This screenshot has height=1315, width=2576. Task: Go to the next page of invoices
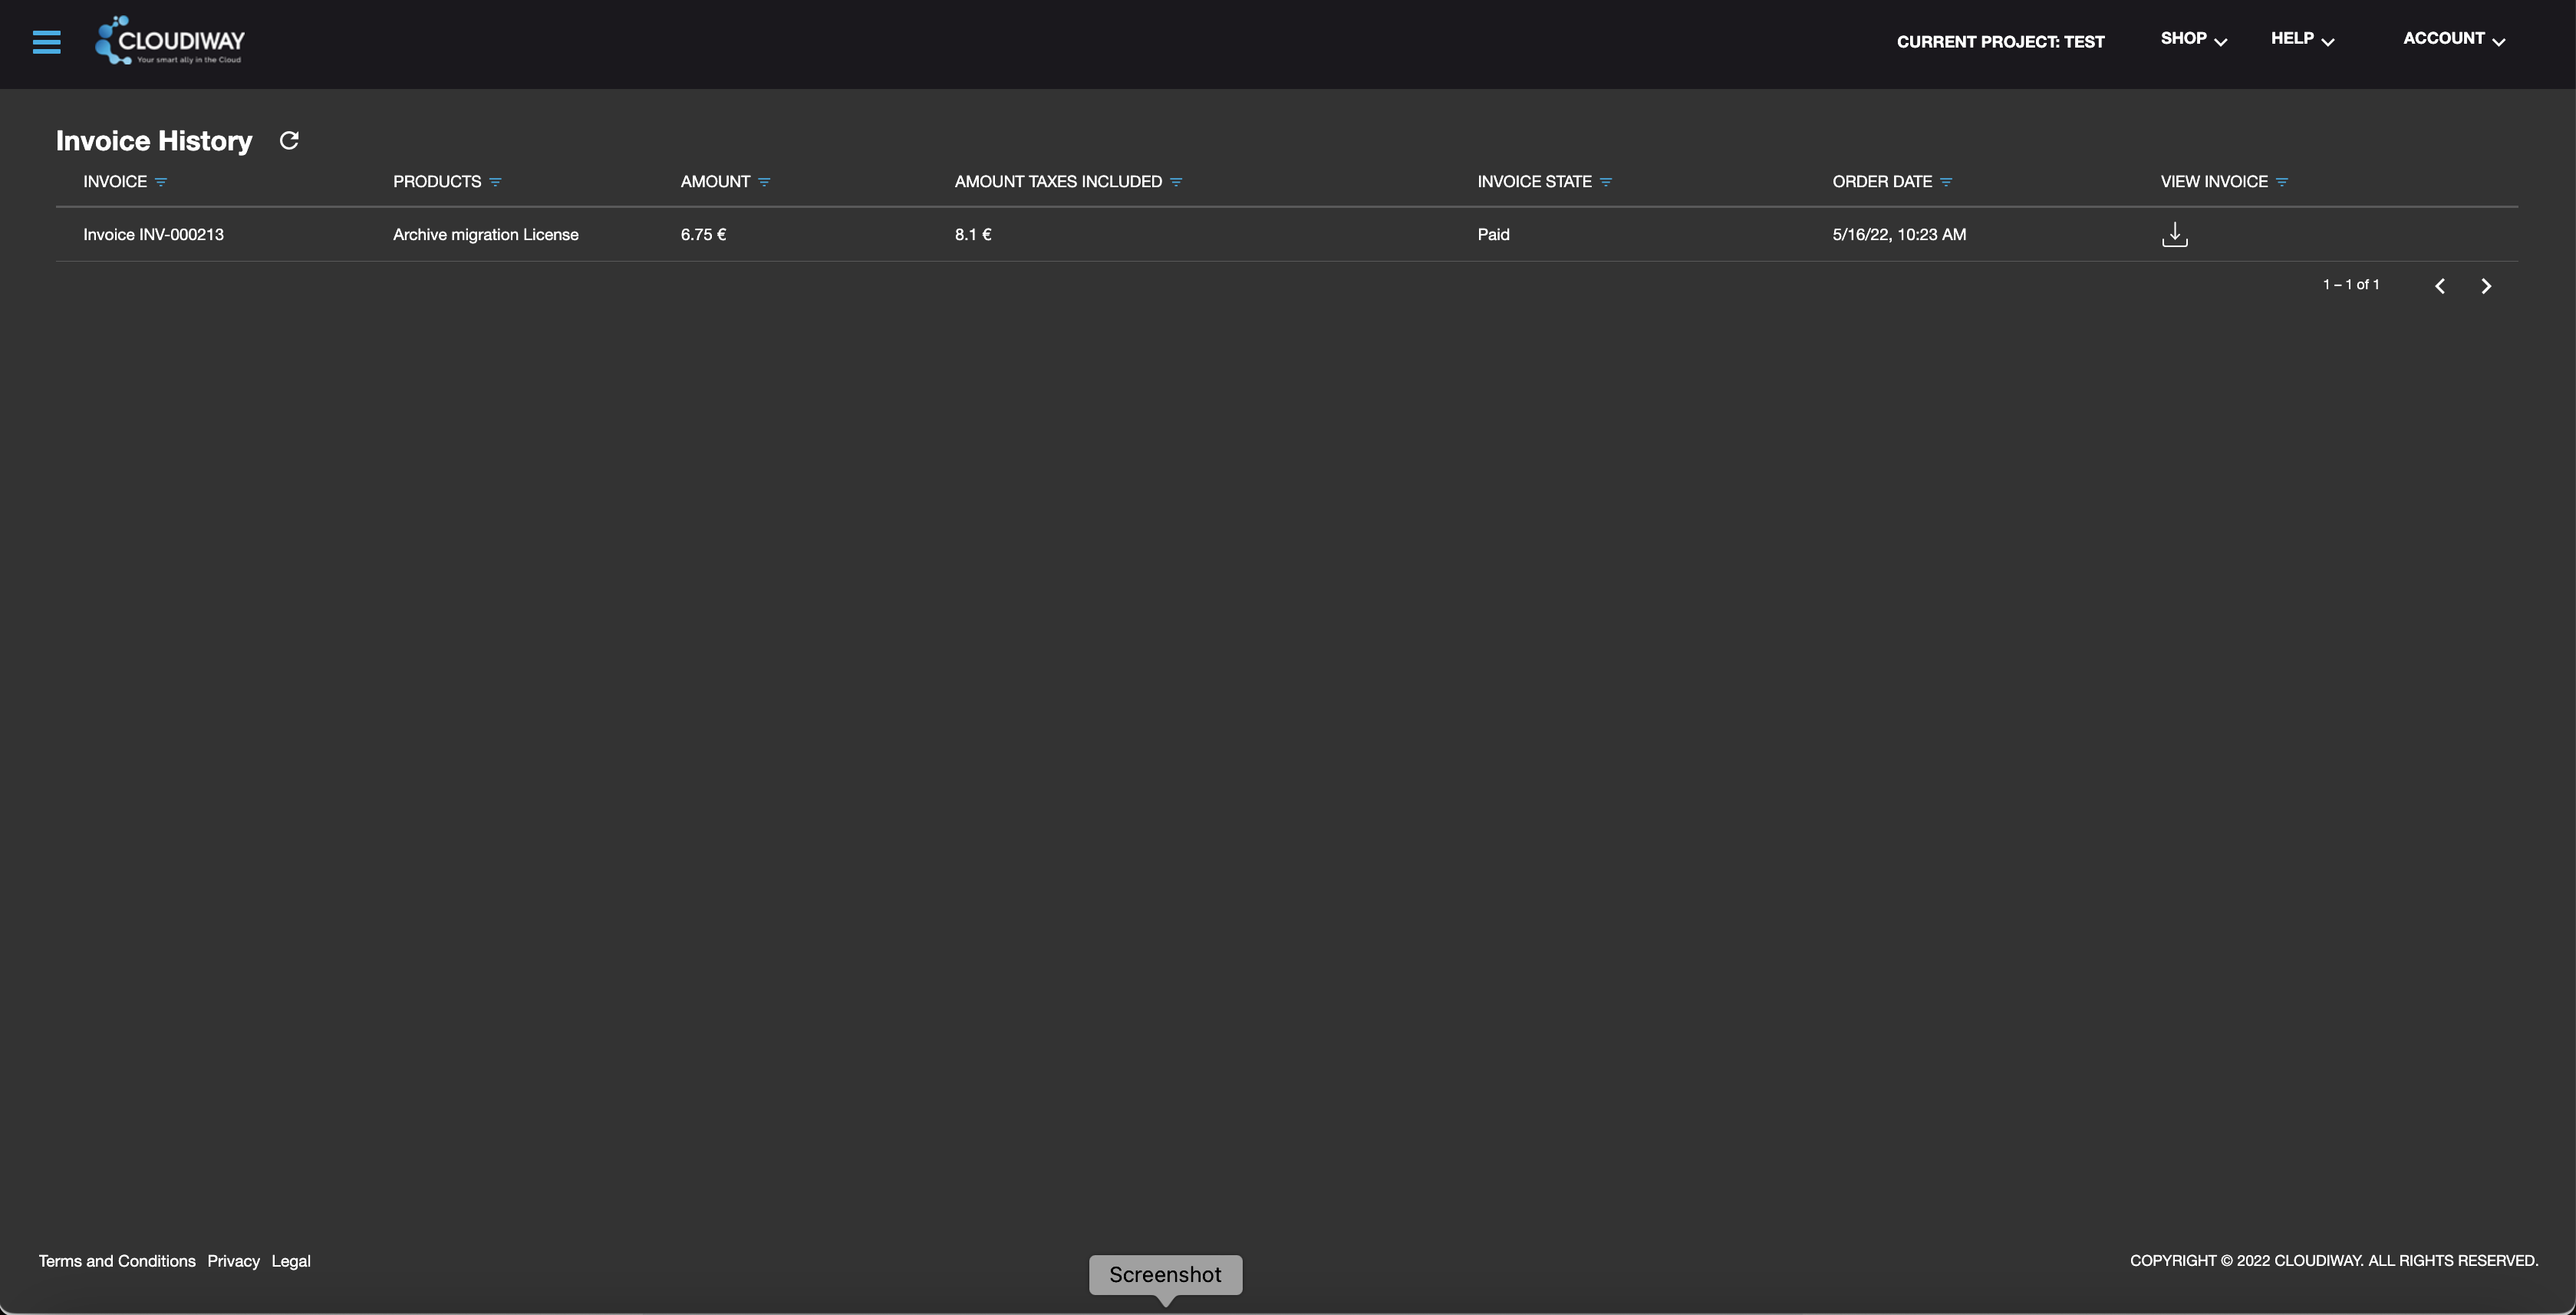click(2486, 285)
